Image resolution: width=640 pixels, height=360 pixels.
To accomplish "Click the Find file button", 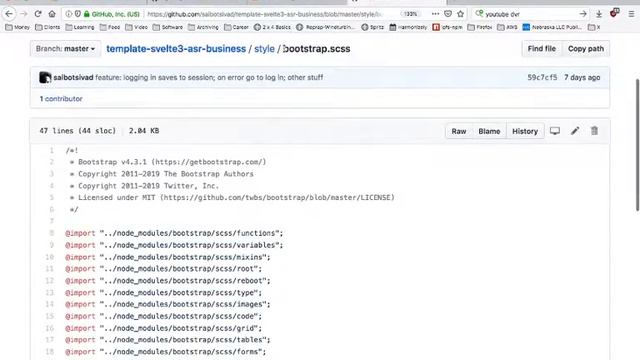I will click(542, 49).
